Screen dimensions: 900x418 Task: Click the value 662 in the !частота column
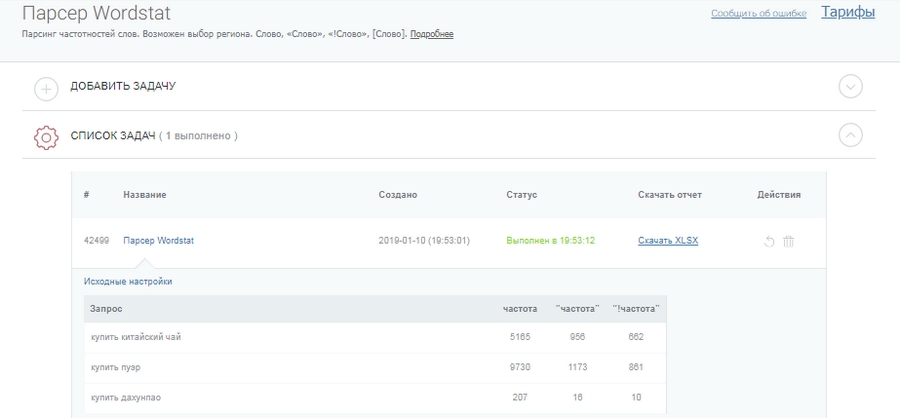tap(636, 337)
